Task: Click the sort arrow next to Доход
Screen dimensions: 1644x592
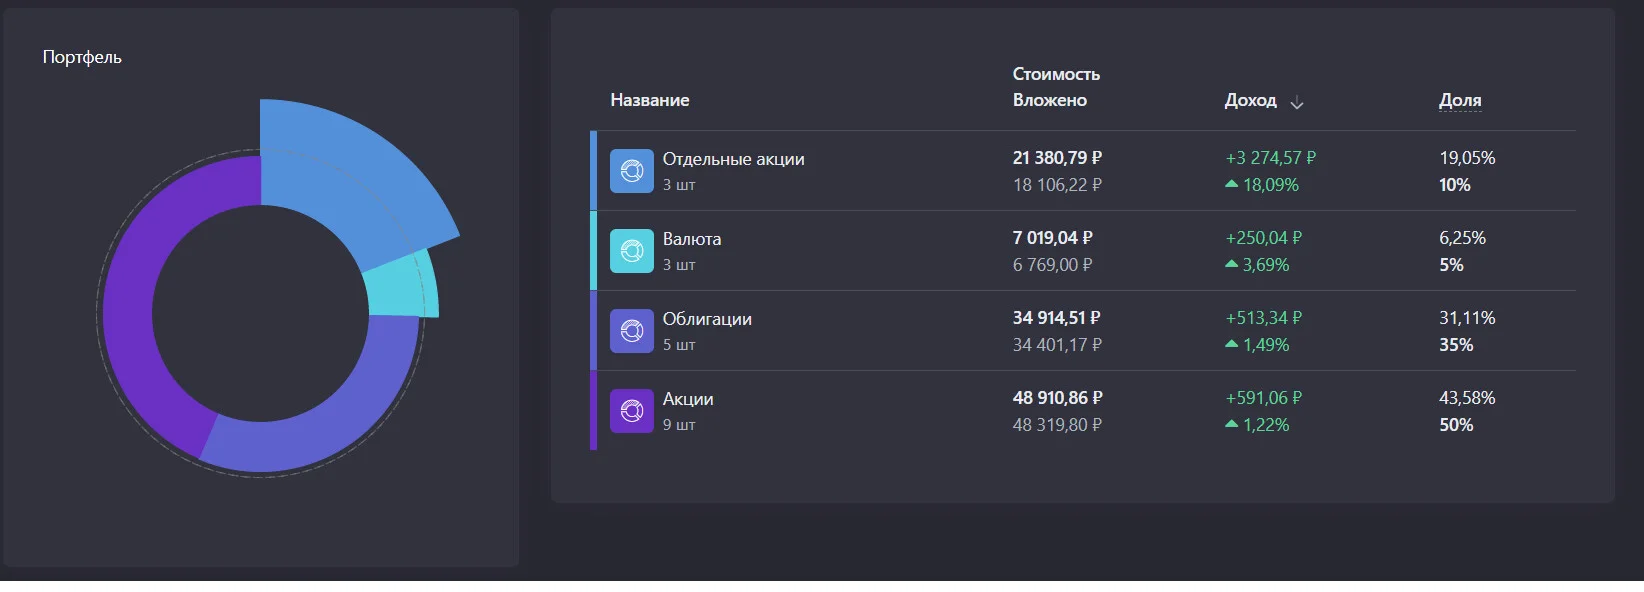Action: click(x=1297, y=102)
